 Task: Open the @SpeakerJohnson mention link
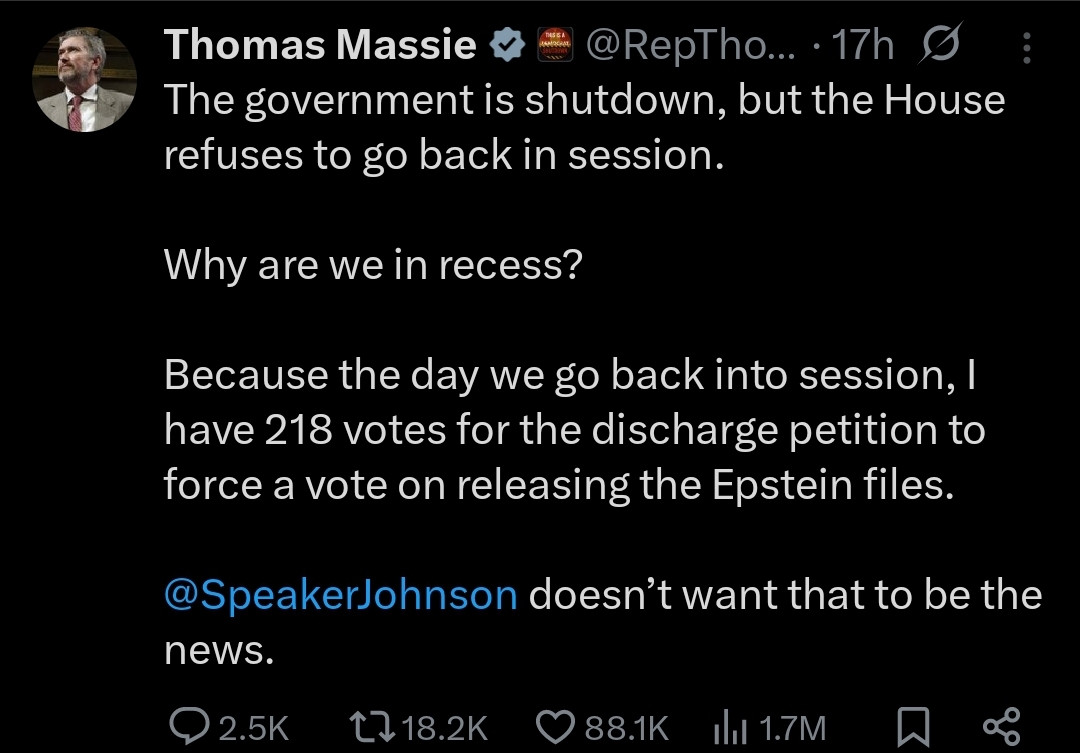tap(340, 595)
